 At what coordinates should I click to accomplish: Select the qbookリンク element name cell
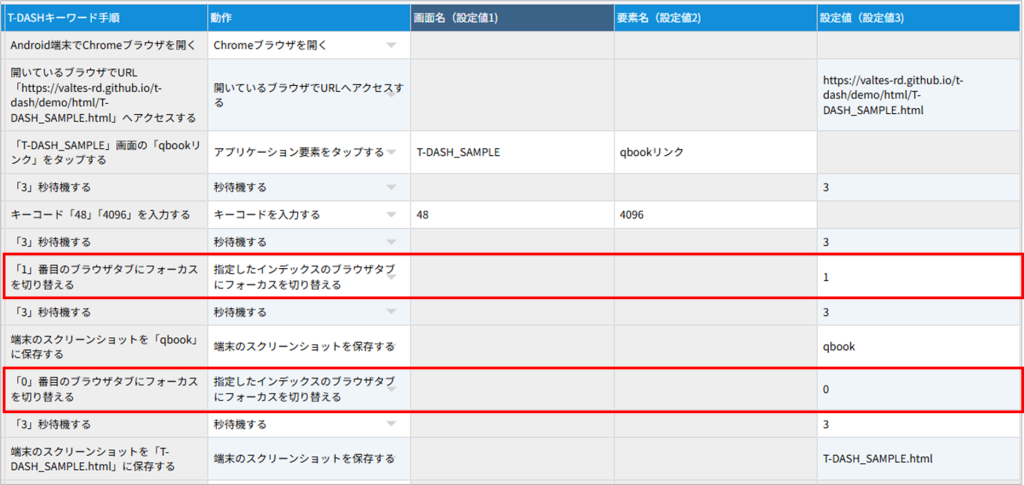click(715, 153)
